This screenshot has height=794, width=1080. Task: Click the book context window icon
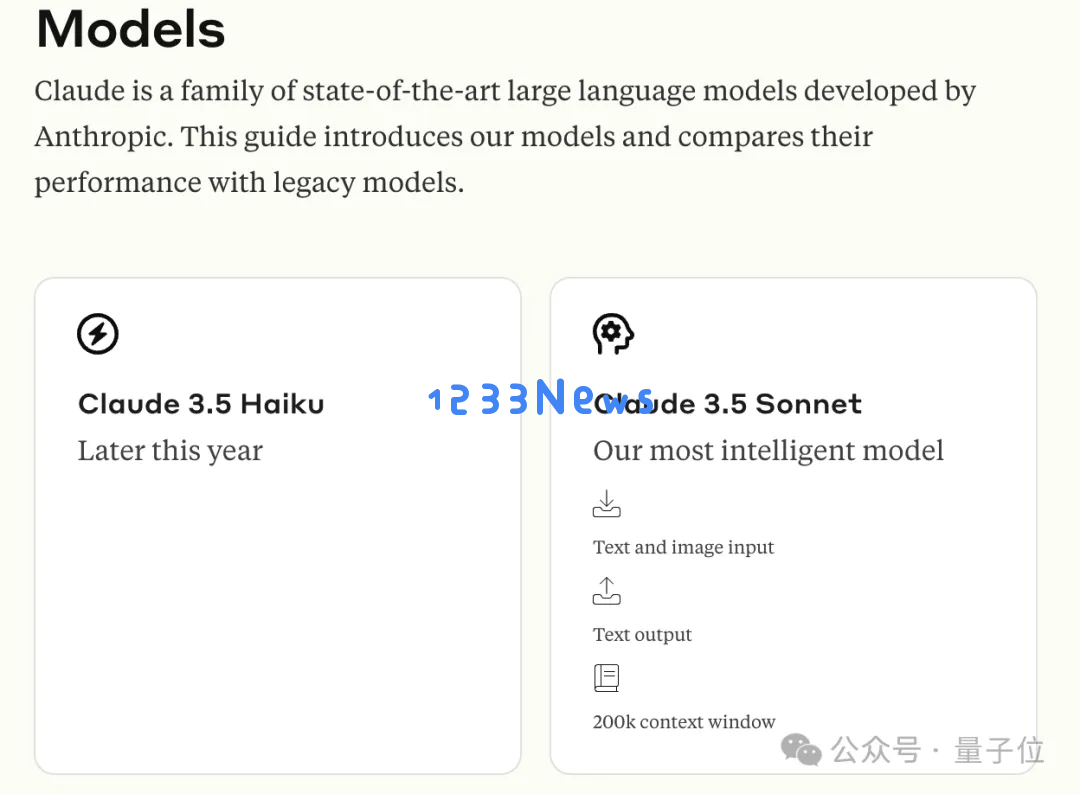[x=606, y=678]
